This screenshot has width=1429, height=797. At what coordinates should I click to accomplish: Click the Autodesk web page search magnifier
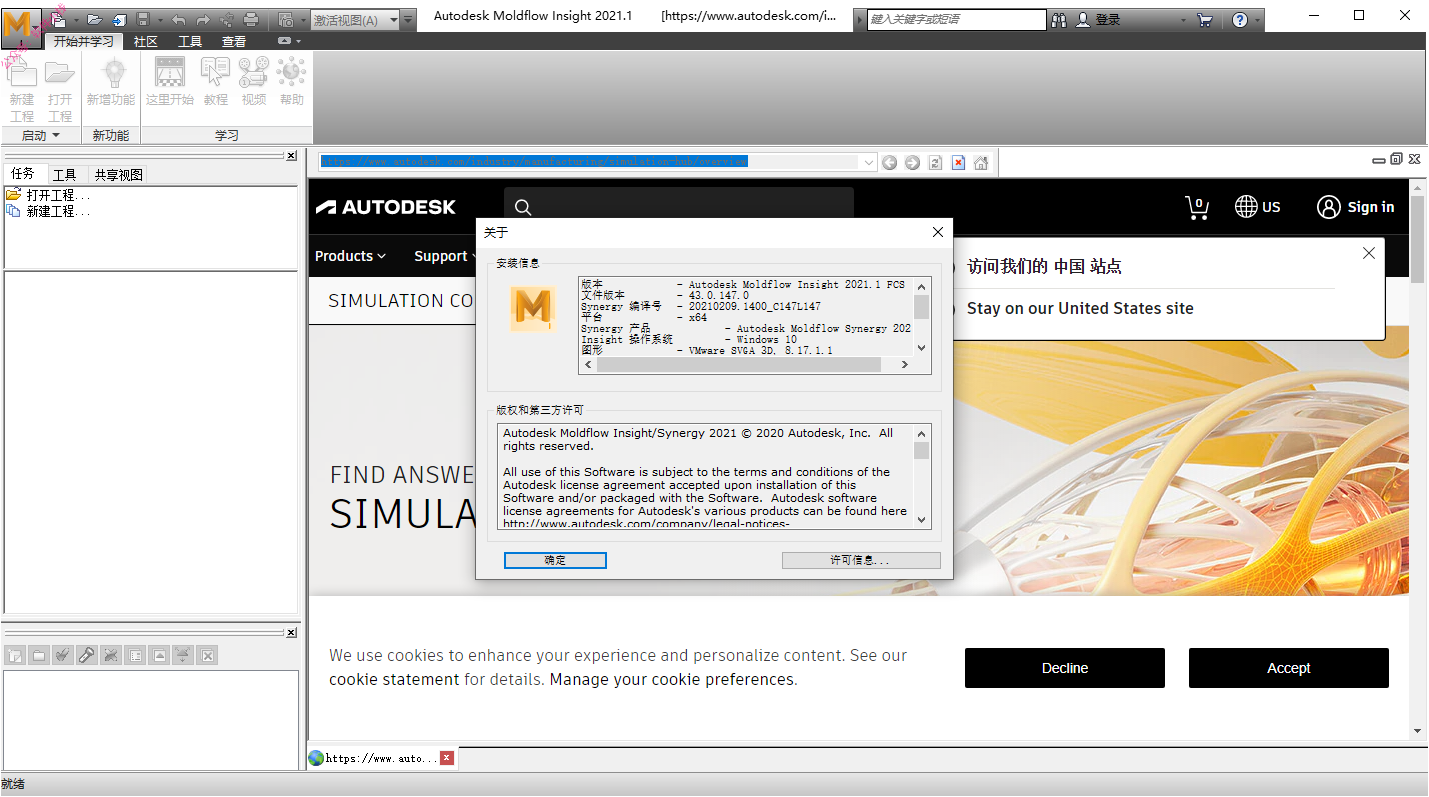(522, 207)
